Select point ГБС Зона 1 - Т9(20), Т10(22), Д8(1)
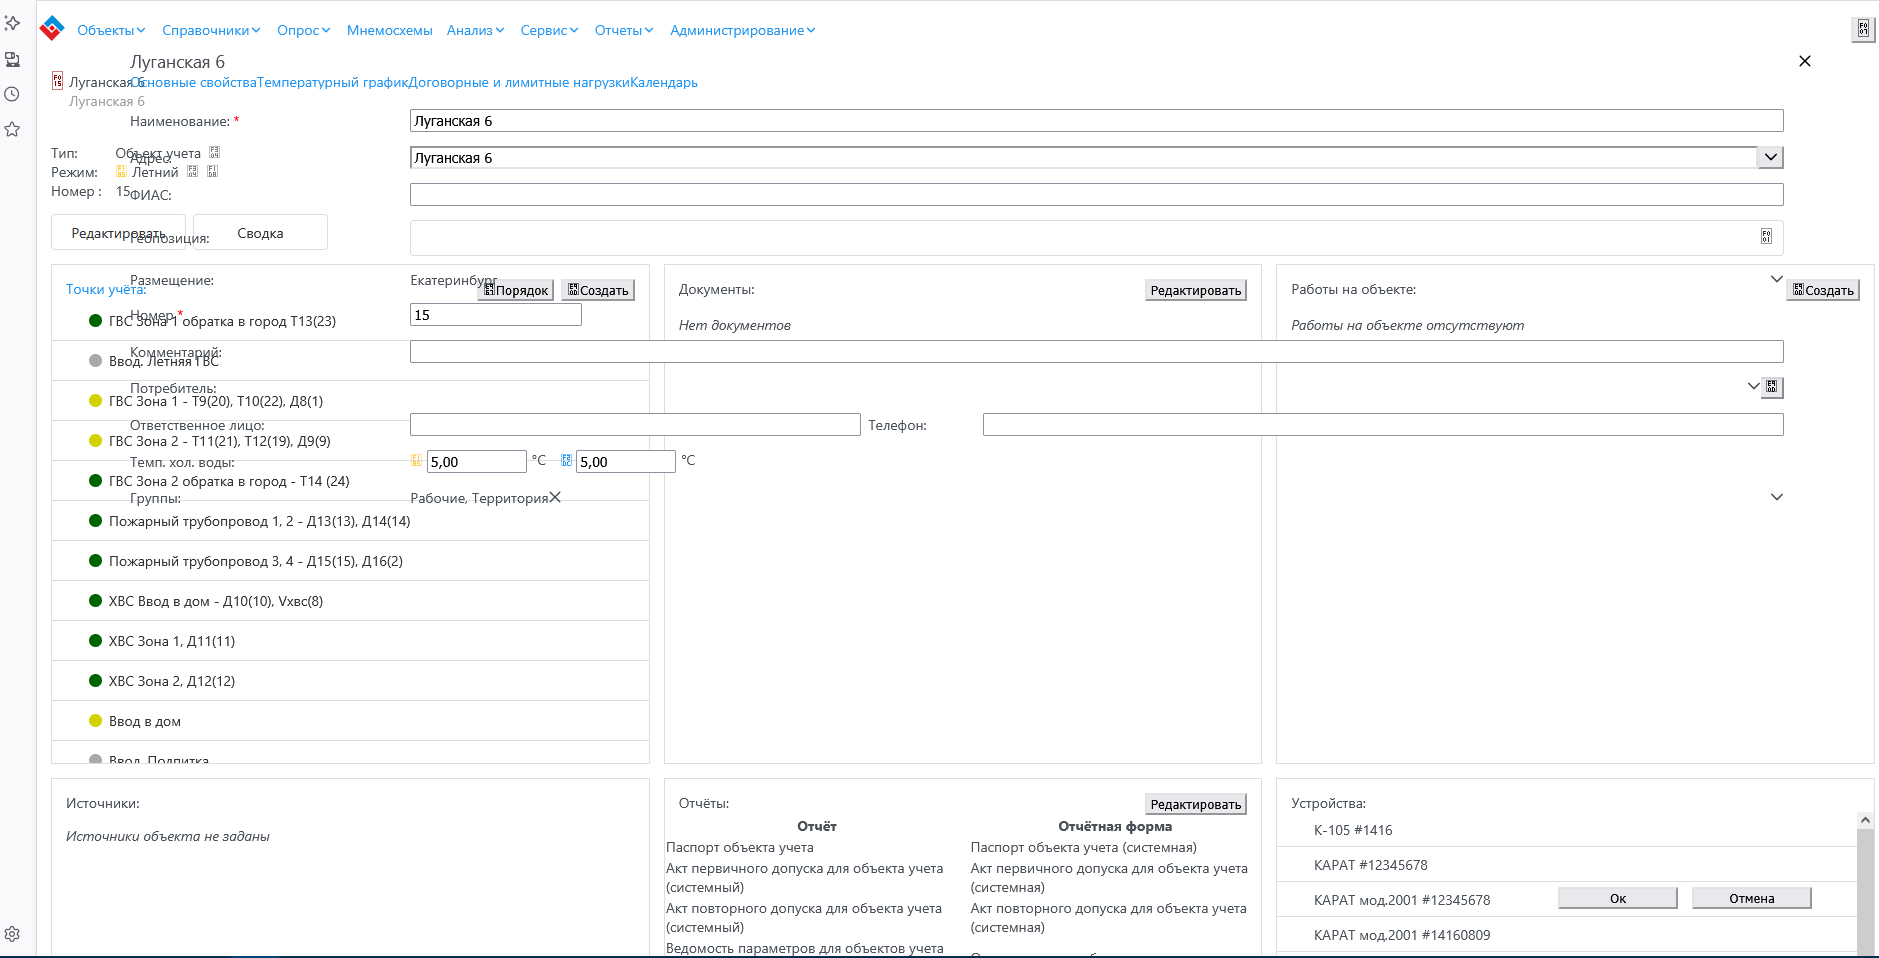 [350, 401]
